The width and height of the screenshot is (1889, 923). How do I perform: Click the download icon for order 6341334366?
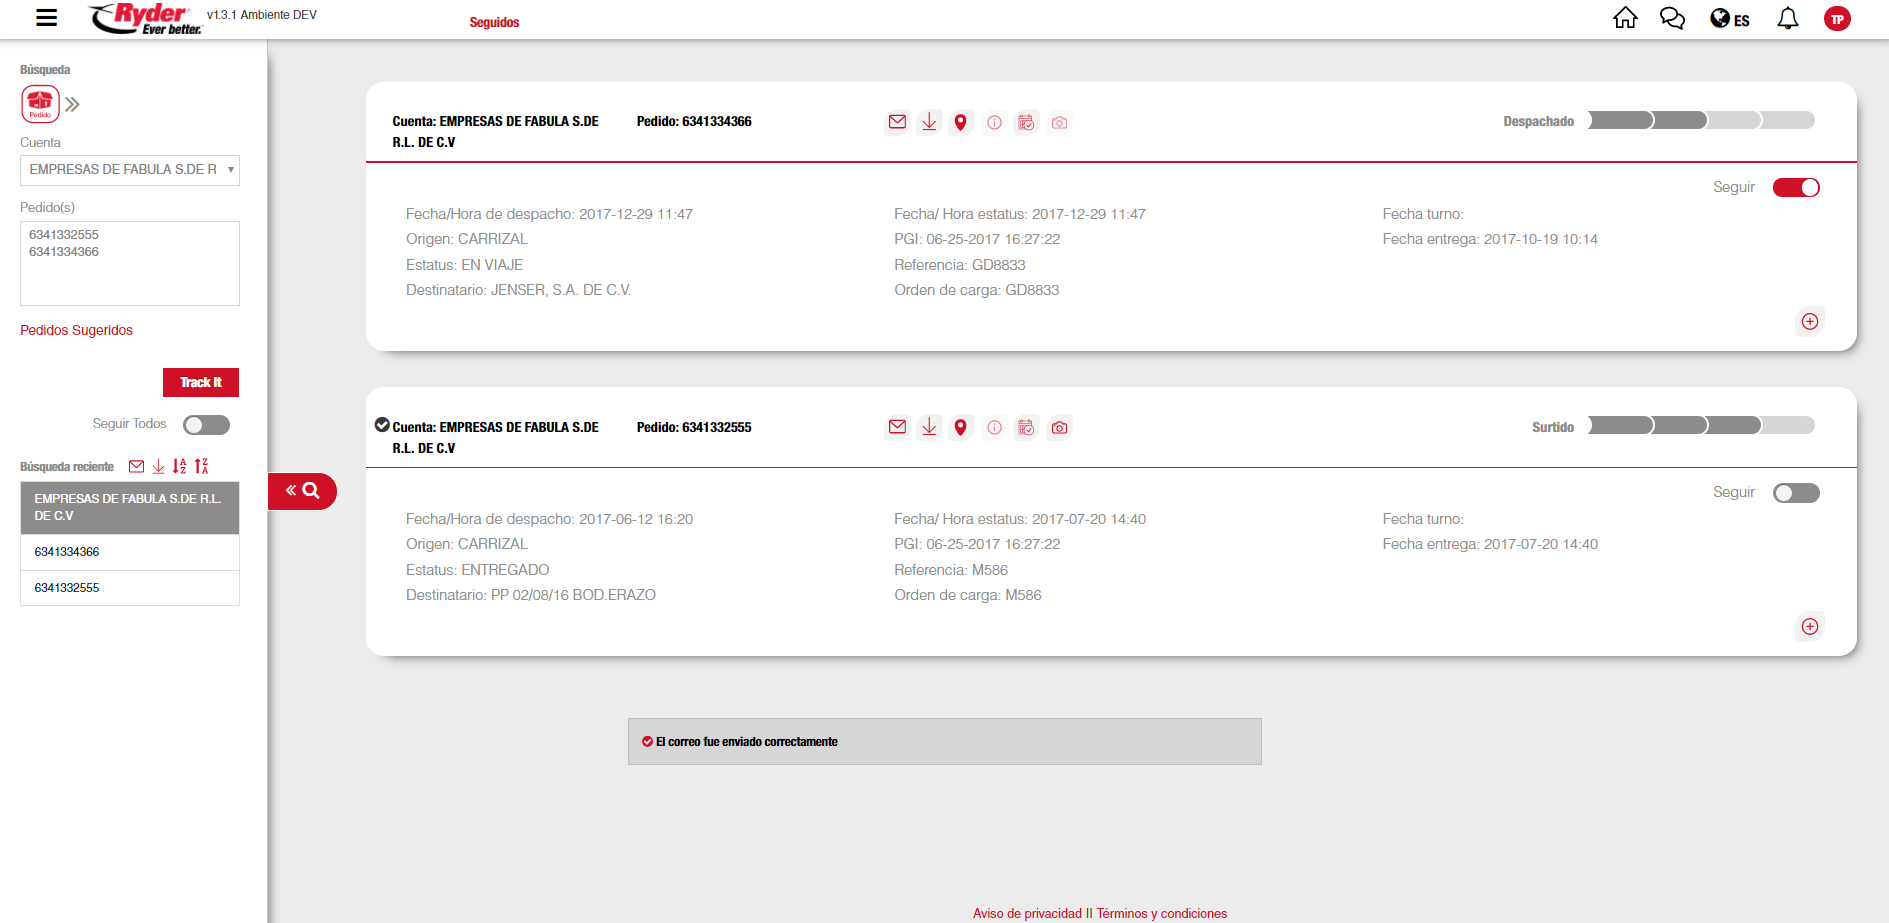pos(929,122)
